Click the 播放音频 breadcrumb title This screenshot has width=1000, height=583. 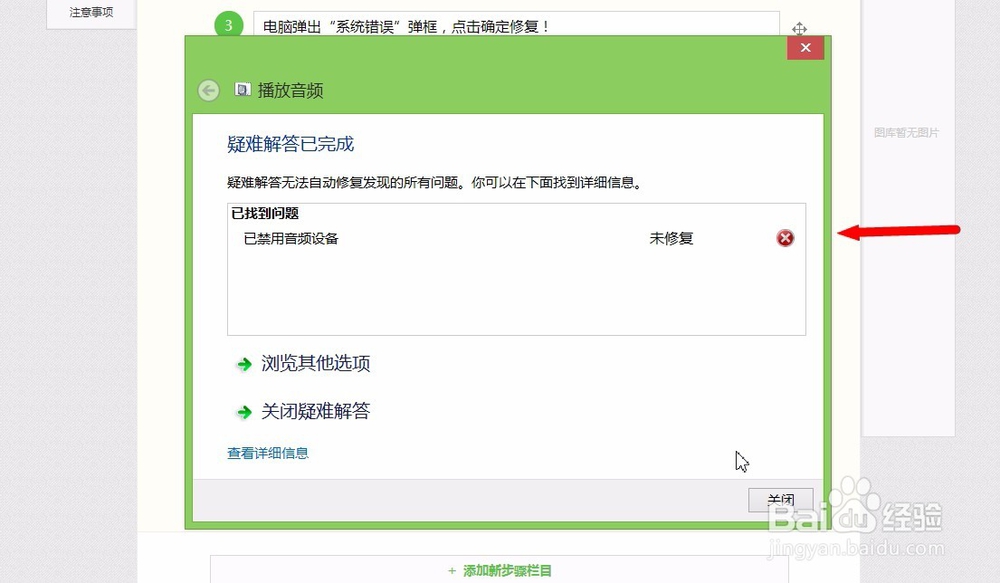click(x=289, y=90)
